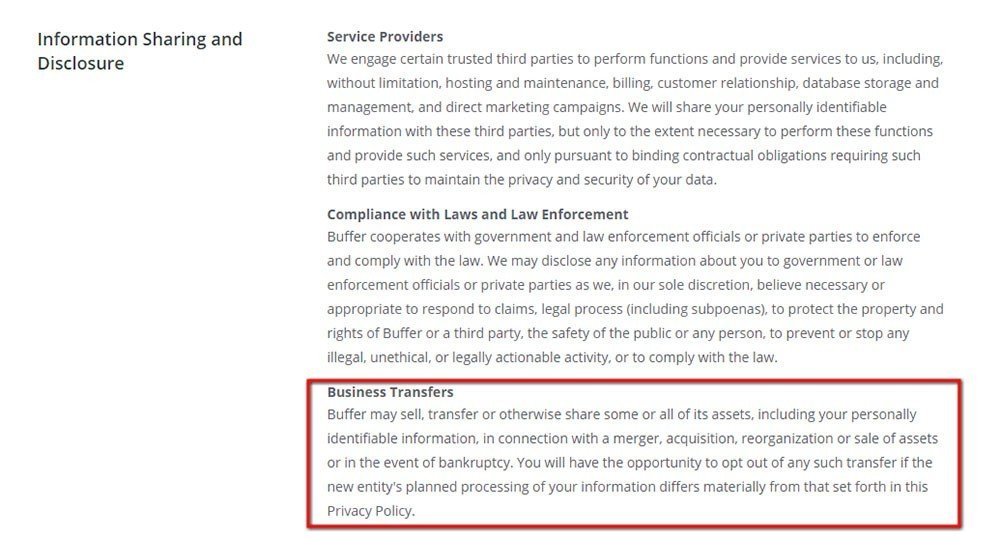Screen dimensions: 1000x538
Task: Select the Business Transfers subheading
Action: 390,391
